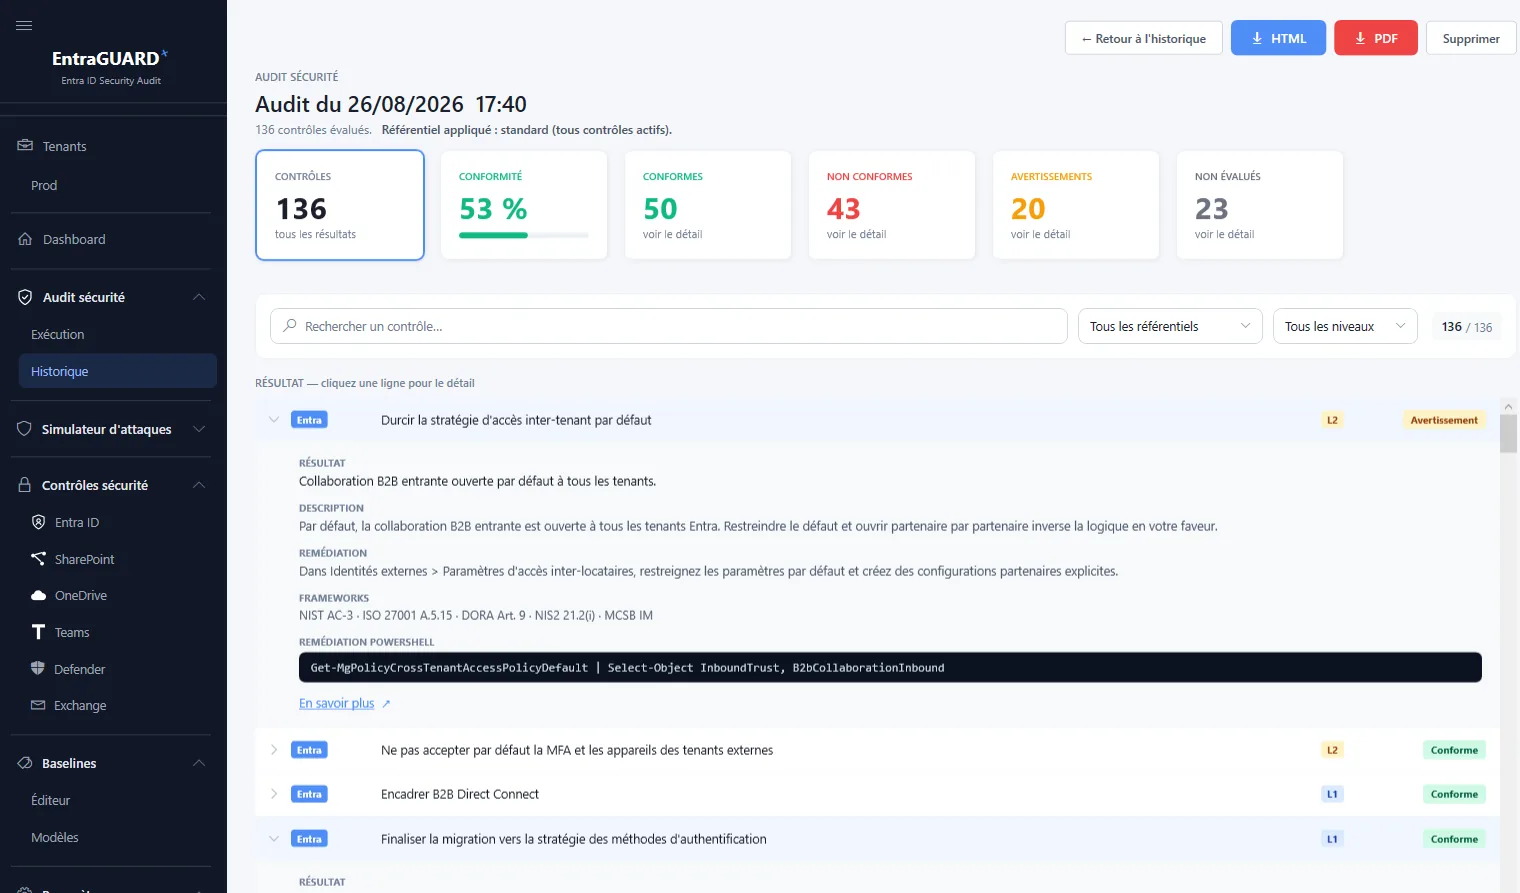Click external link arrow beside En savoir plus
Viewport: 1520px width, 893px height.
pyautogui.click(x=386, y=704)
